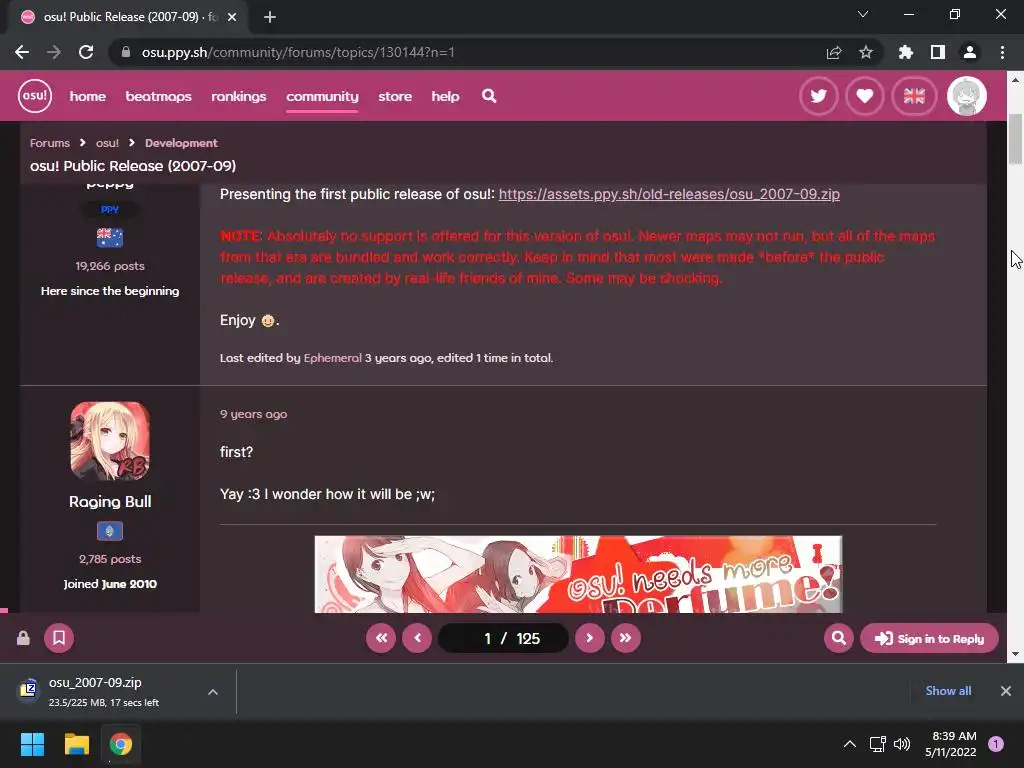Open the rankings menu item
The width and height of the screenshot is (1024, 768).
[239, 96]
